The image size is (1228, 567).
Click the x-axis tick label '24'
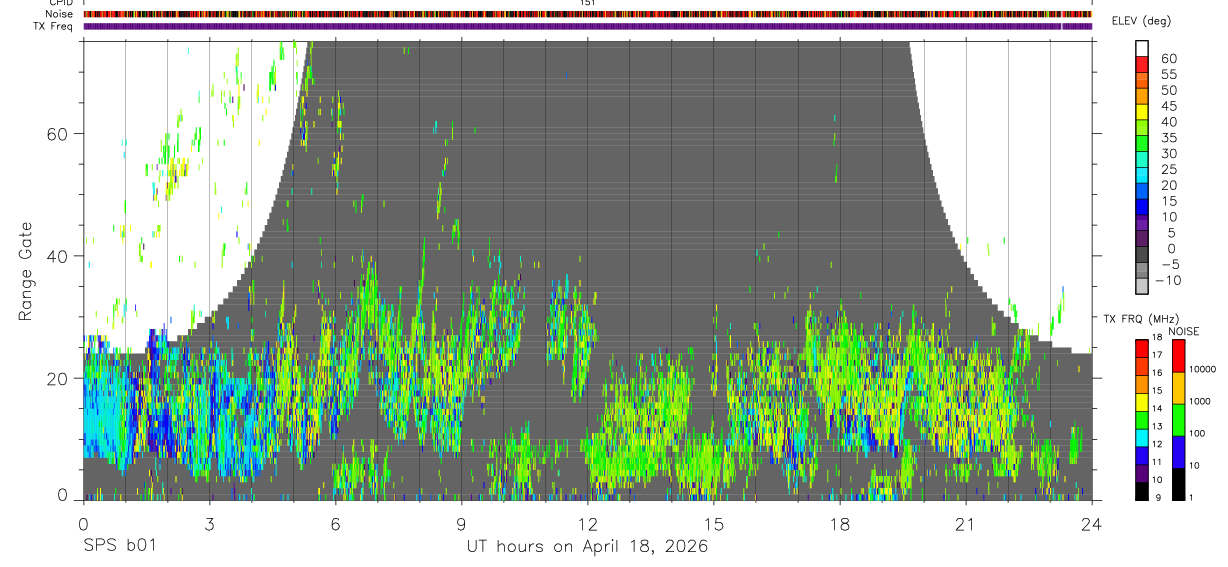pos(1092,525)
